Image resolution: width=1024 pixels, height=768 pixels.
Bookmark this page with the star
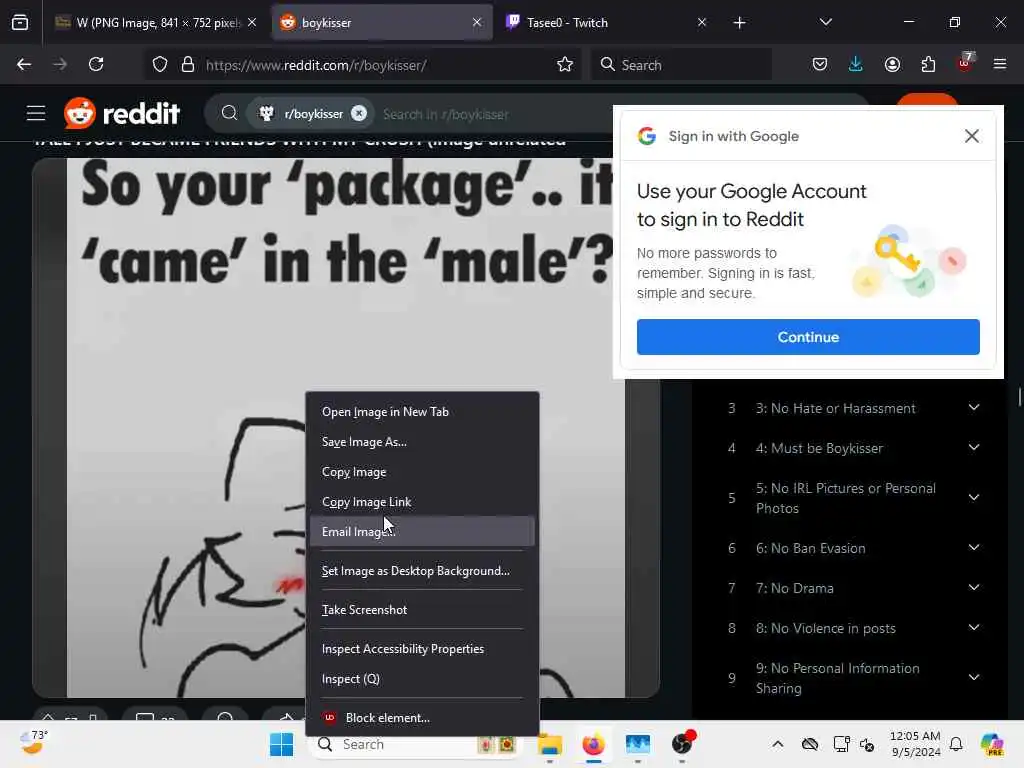click(x=565, y=65)
